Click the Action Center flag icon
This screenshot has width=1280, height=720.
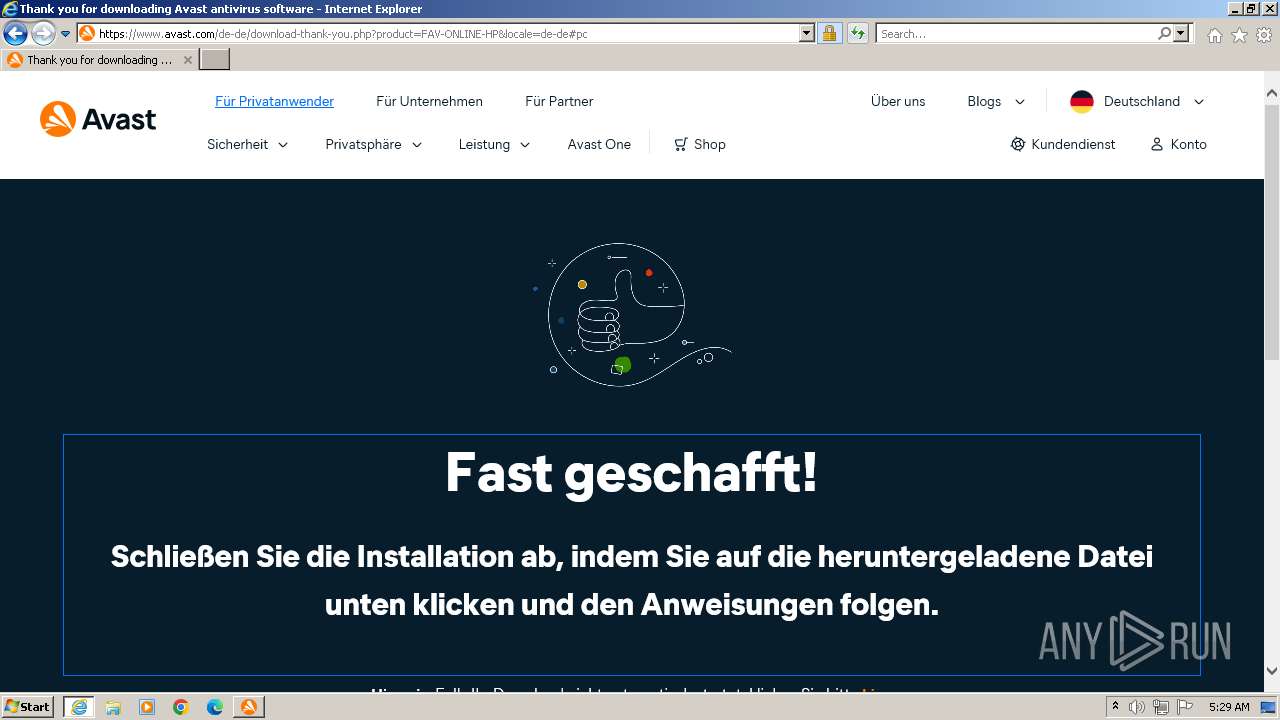pos(1183,707)
